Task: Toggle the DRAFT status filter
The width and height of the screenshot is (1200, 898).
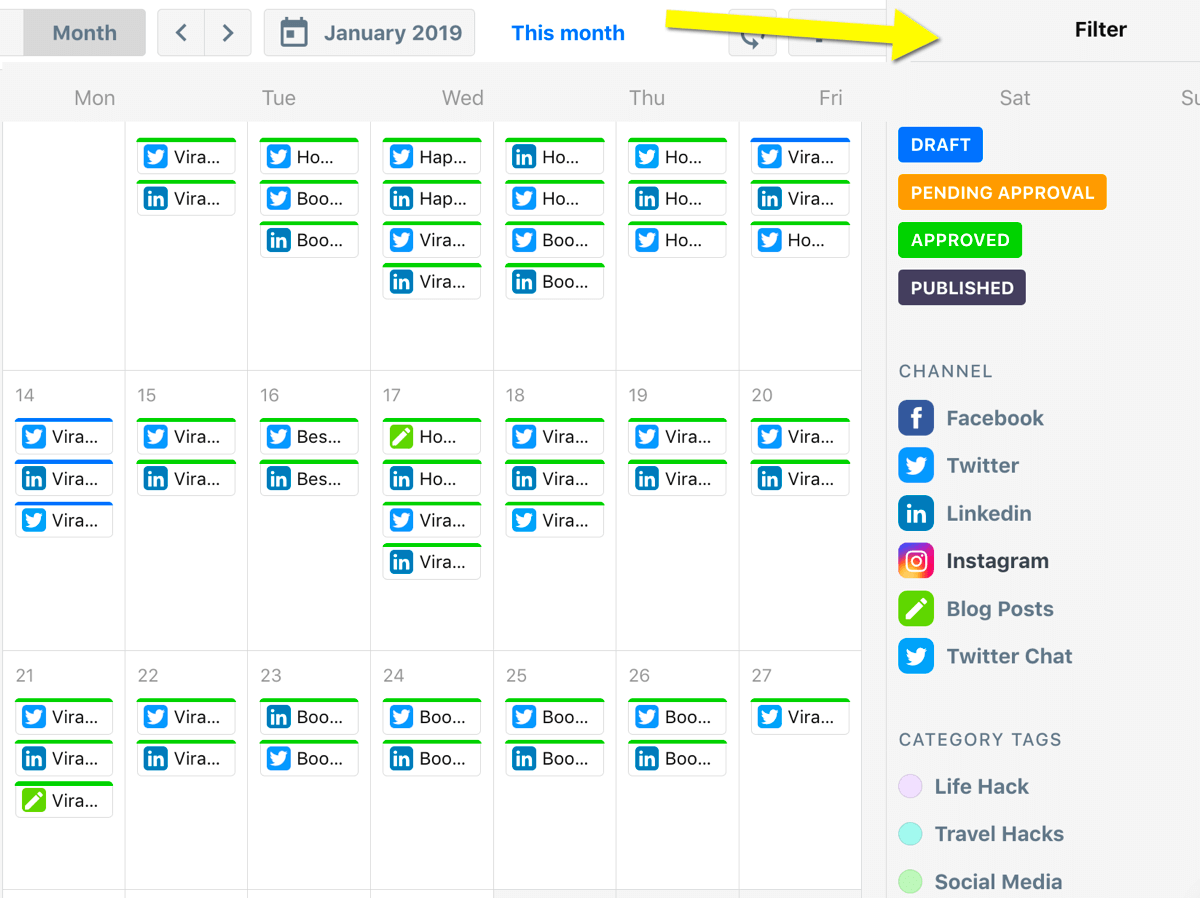Action: (x=940, y=144)
